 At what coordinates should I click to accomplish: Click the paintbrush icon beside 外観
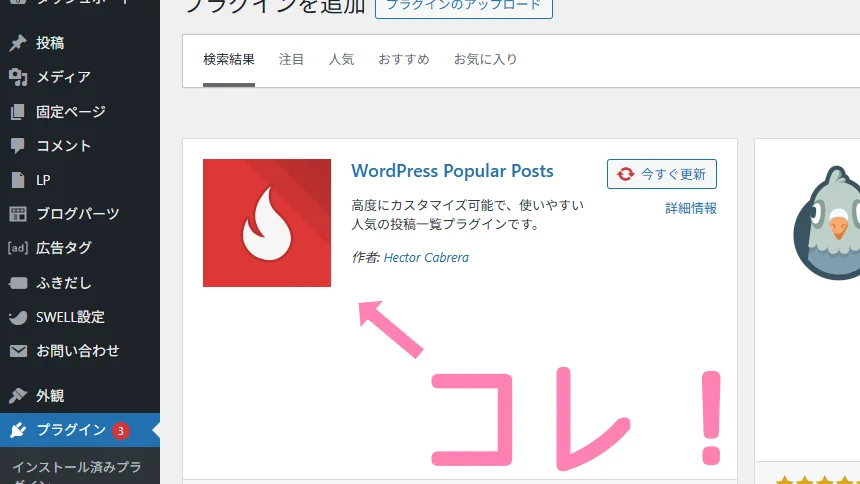coord(18,396)
